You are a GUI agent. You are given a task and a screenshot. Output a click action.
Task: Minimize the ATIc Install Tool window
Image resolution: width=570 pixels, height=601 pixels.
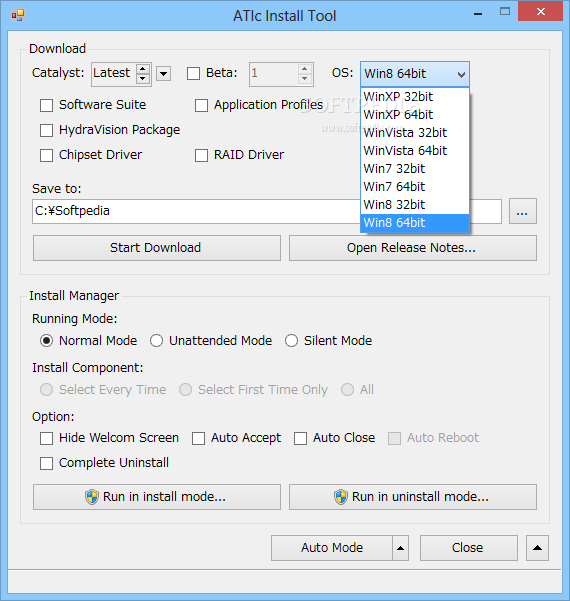[478, 14]
